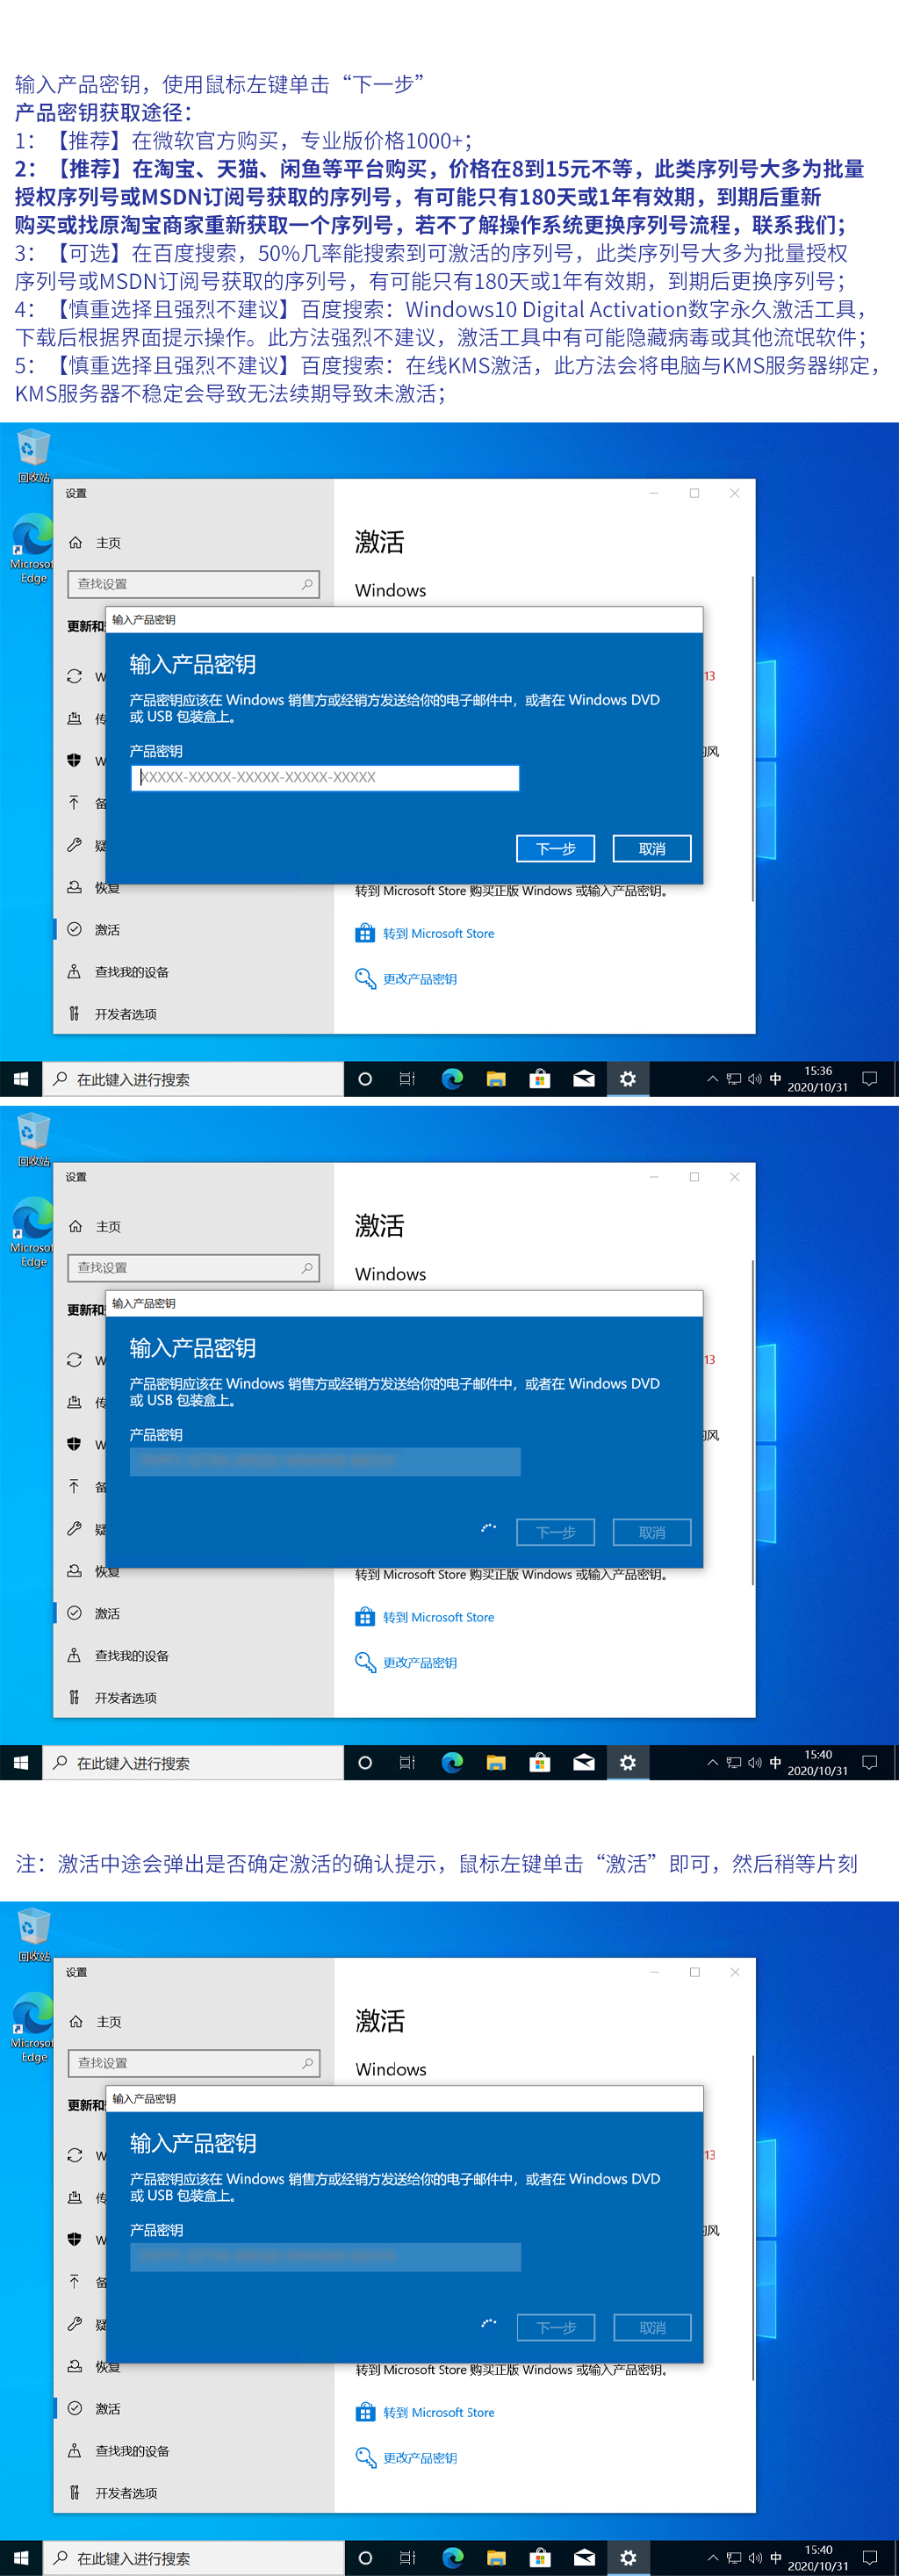This screenshot has width=899, height=2576.
Task: Click the Start button on the 15:36 taskbar
Action: point(21,1079)
